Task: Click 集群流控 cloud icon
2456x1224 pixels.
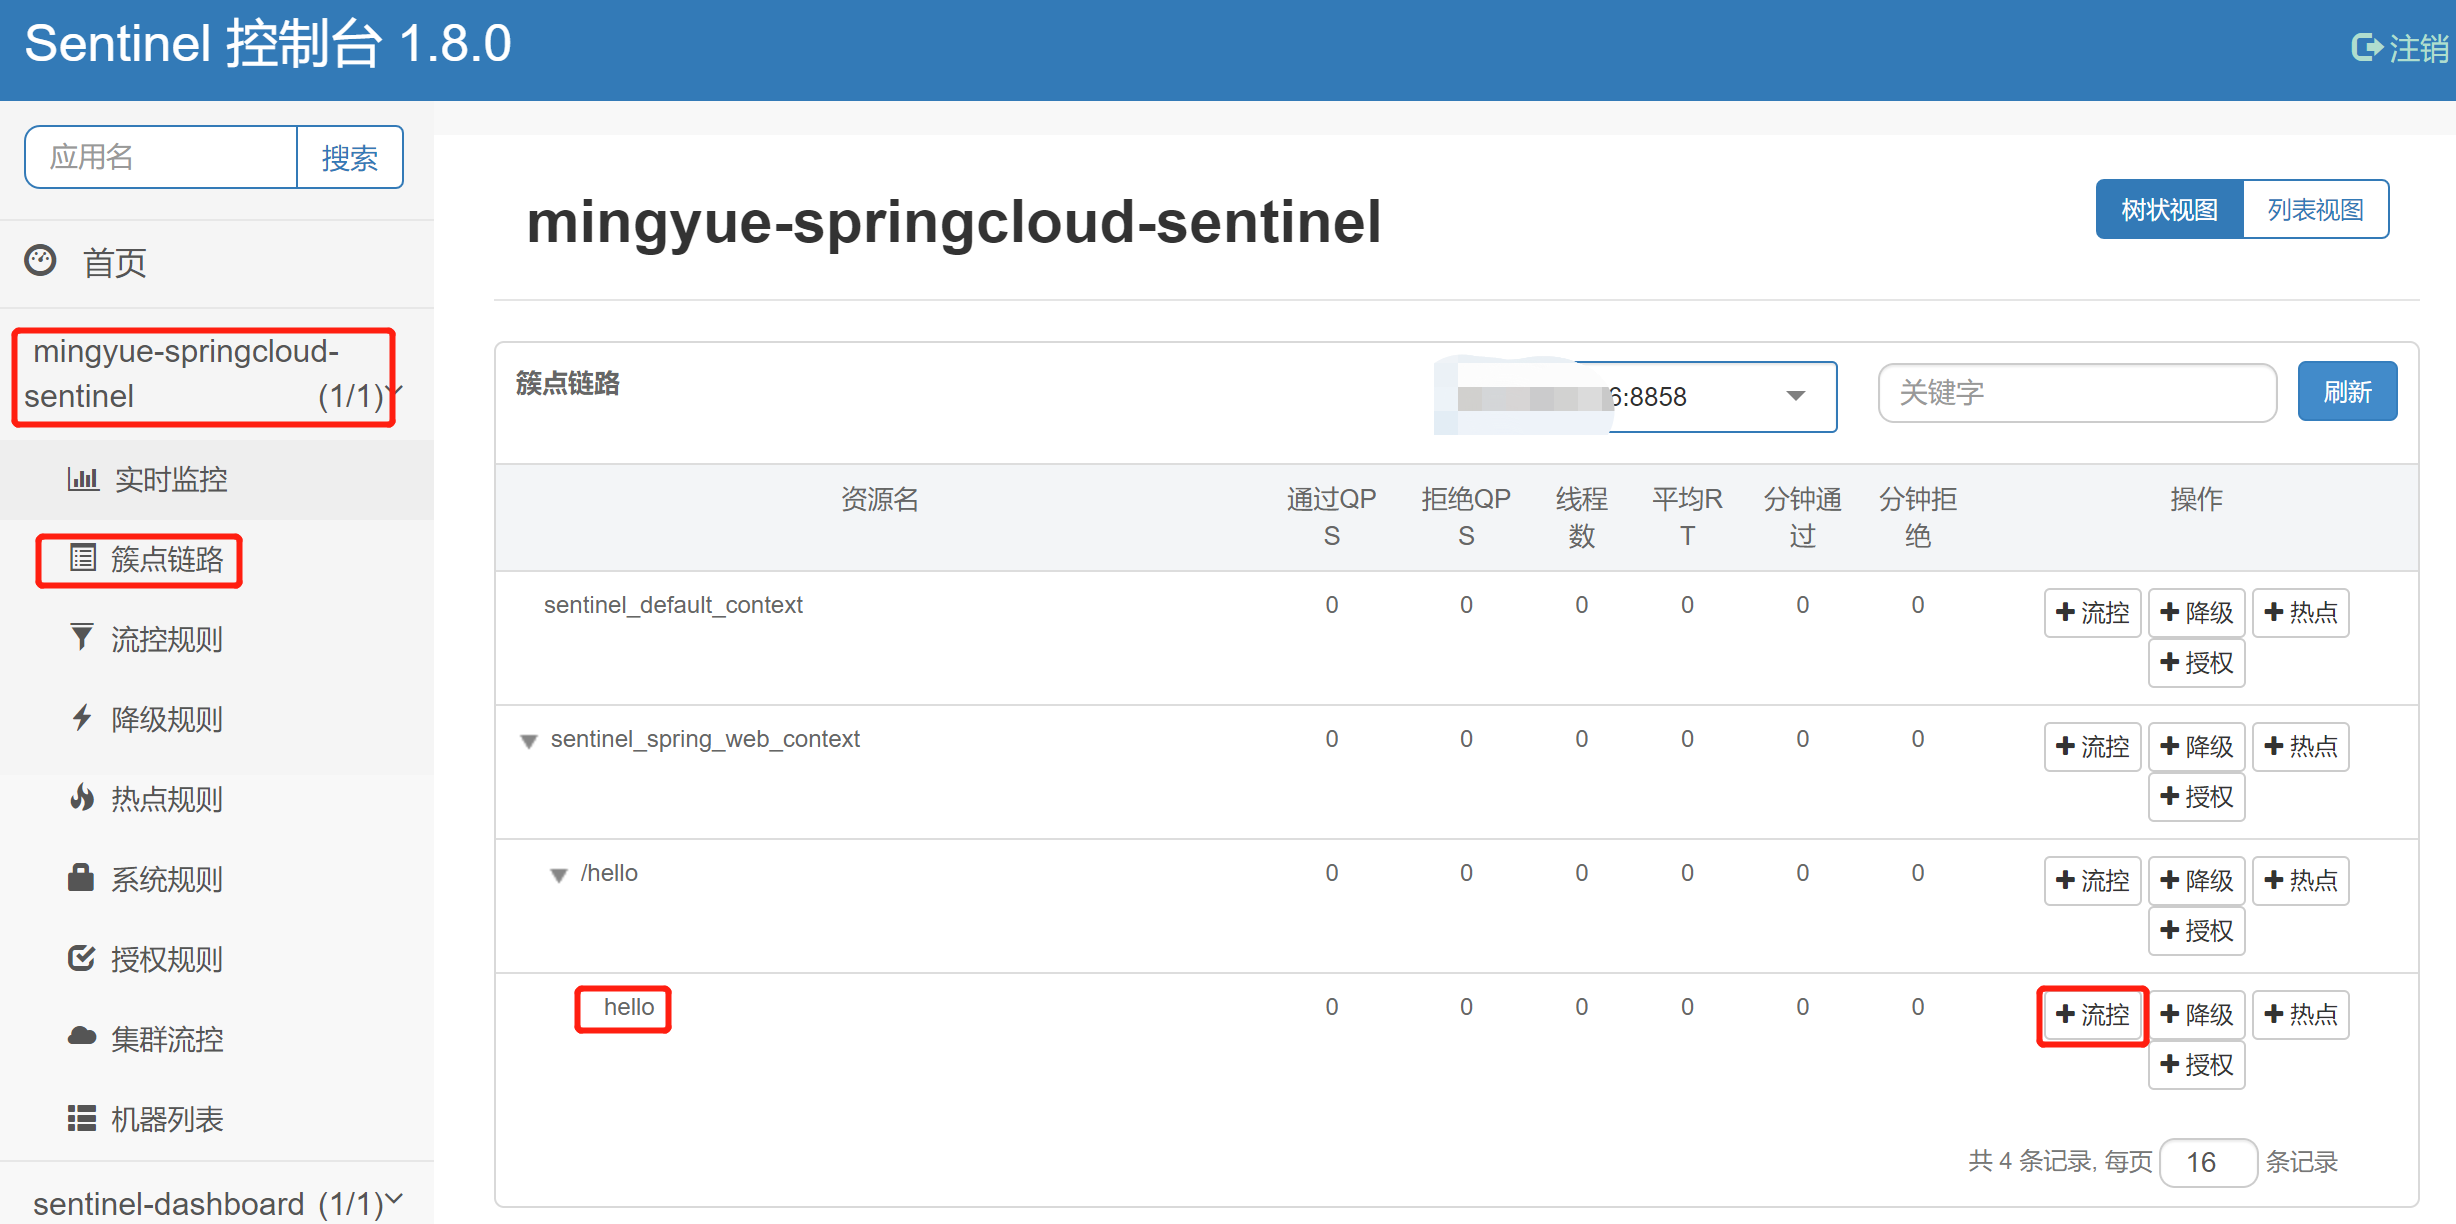Action: pyautogui.click(x=82, y=1036)
